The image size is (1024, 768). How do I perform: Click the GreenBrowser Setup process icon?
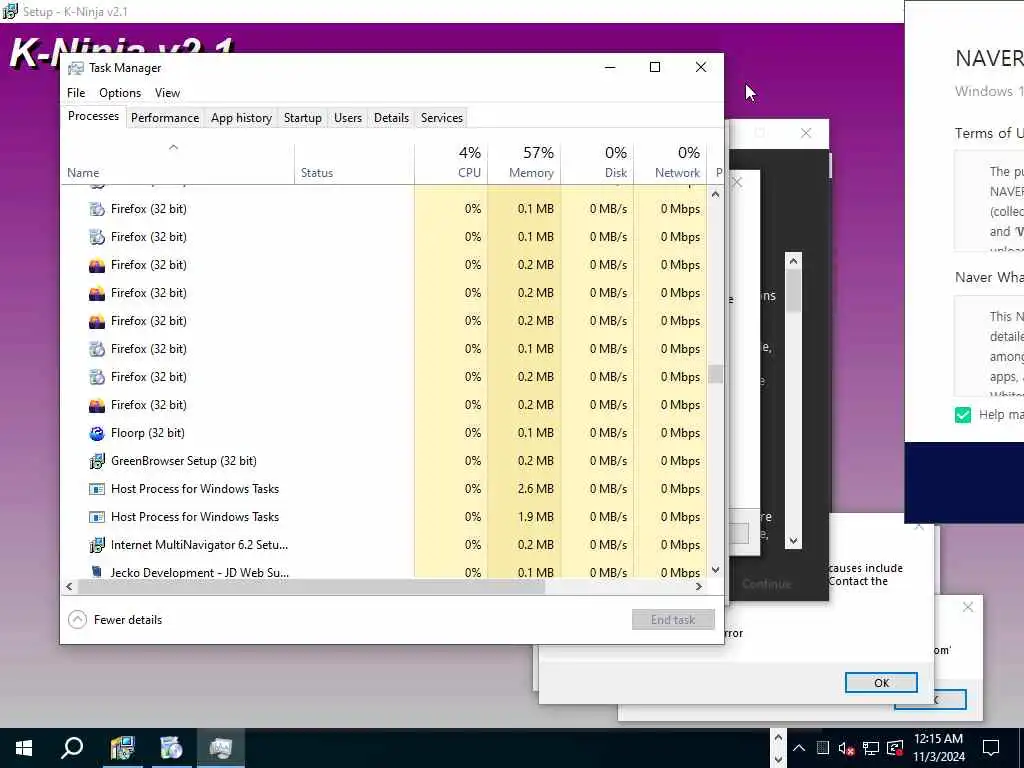[97, 461]
